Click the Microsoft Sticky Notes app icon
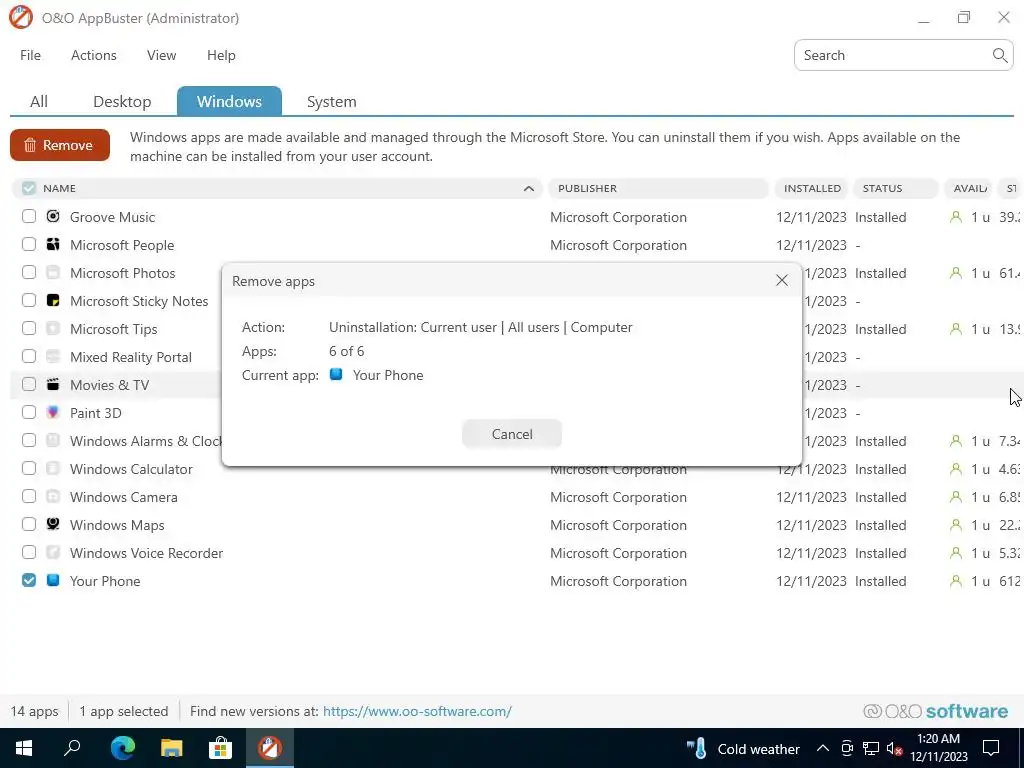Image resolution: width=1024 pixels, height=768 pixels. (x=53, y=300)
